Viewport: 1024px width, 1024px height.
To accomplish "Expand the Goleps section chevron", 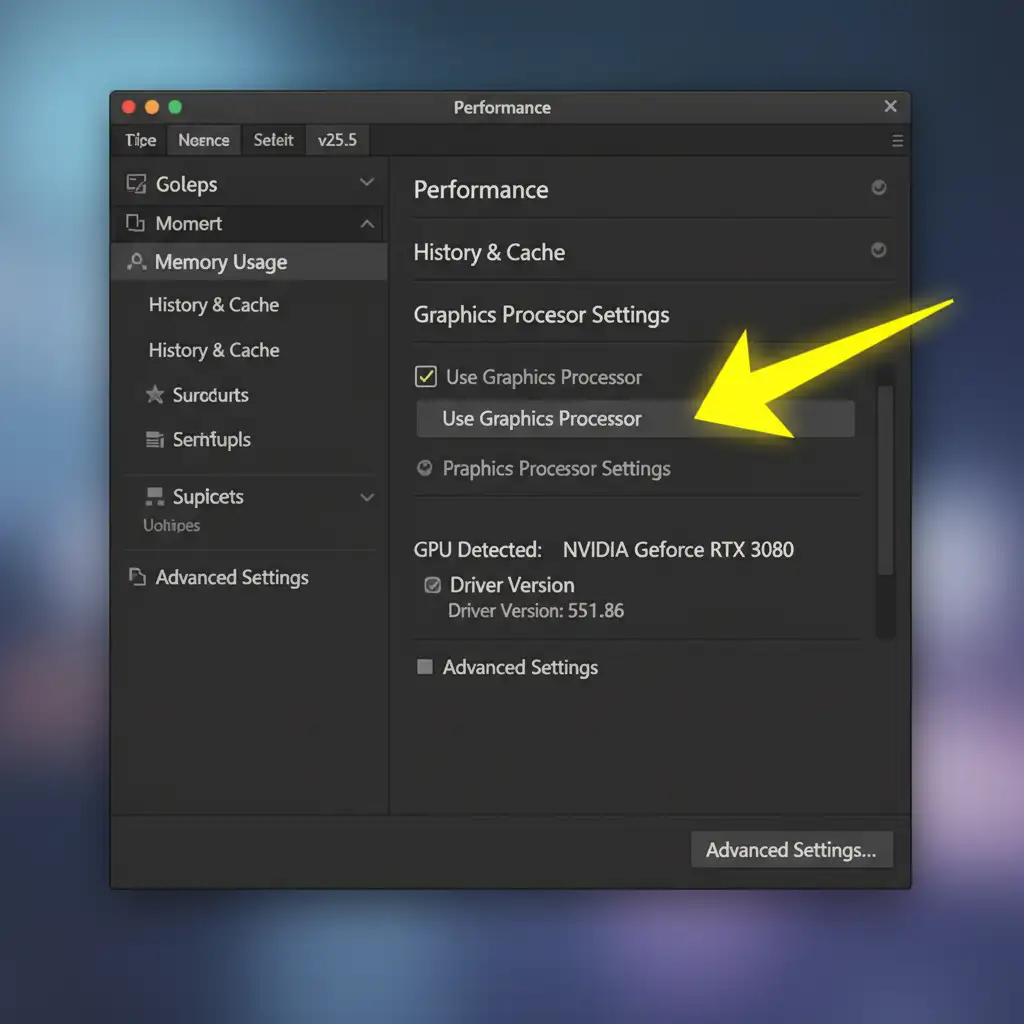I will (x=367, y=183).
